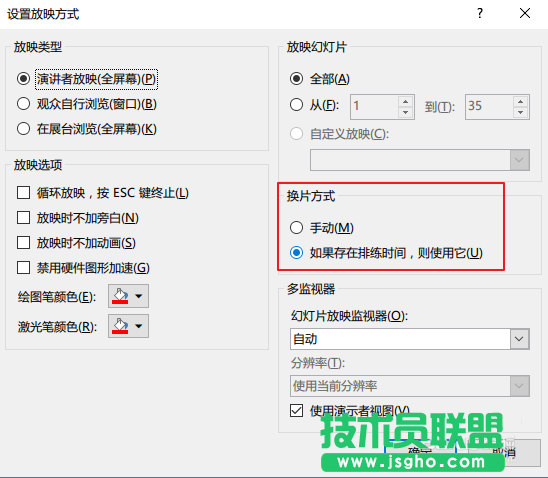This screenshot has height=478, width=548.
Task: Toggle 禁用硬件图形加速 checkbox
Action: pyautogui.click(x=23, y=268)
